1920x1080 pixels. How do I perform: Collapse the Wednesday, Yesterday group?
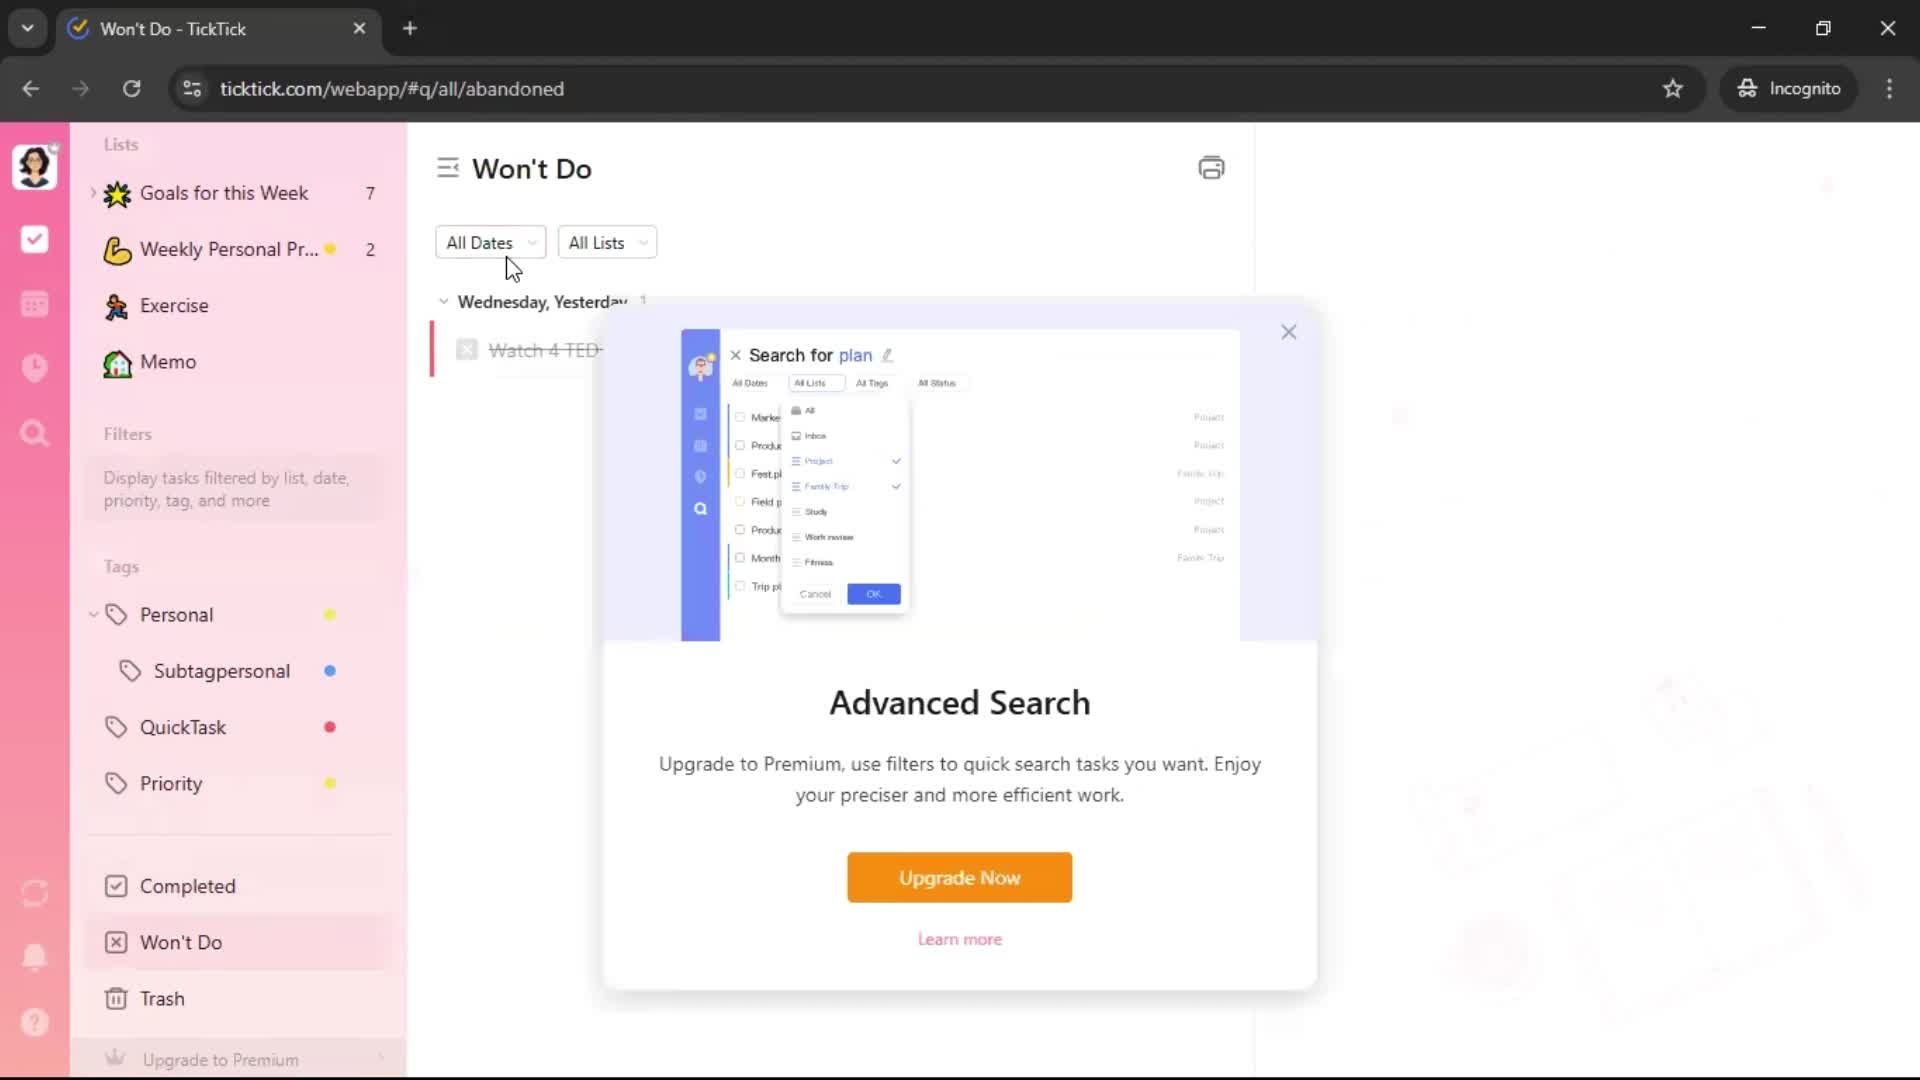click(444, 301)
